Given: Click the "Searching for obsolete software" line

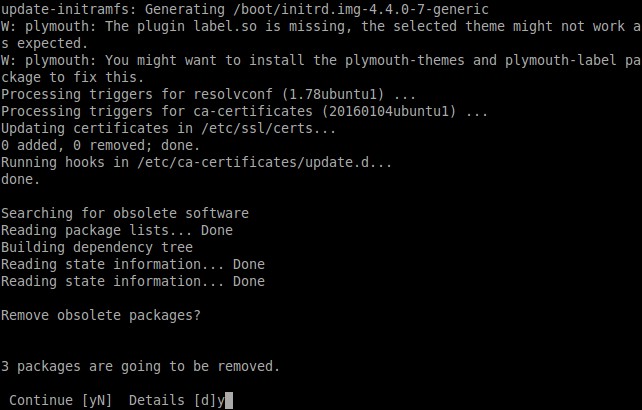Looking at the screenshot, I should click(125, 213).
